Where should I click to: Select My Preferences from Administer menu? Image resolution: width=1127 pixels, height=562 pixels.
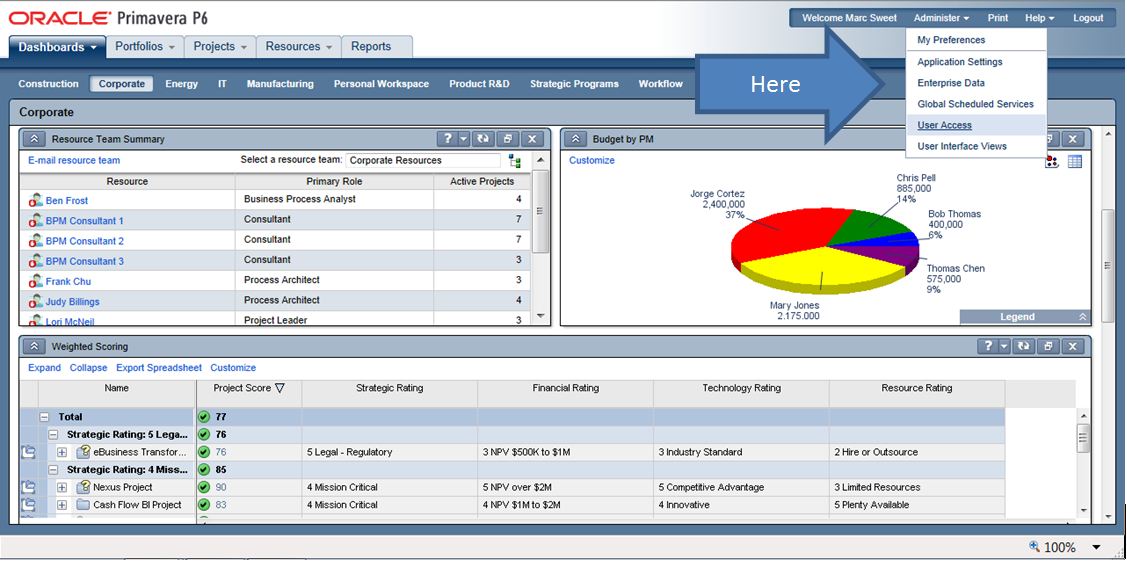[951, 40]
